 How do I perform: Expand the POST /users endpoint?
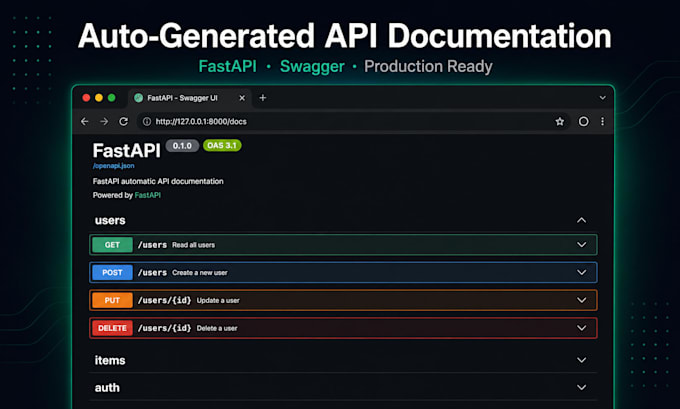[x=582, y=272]
